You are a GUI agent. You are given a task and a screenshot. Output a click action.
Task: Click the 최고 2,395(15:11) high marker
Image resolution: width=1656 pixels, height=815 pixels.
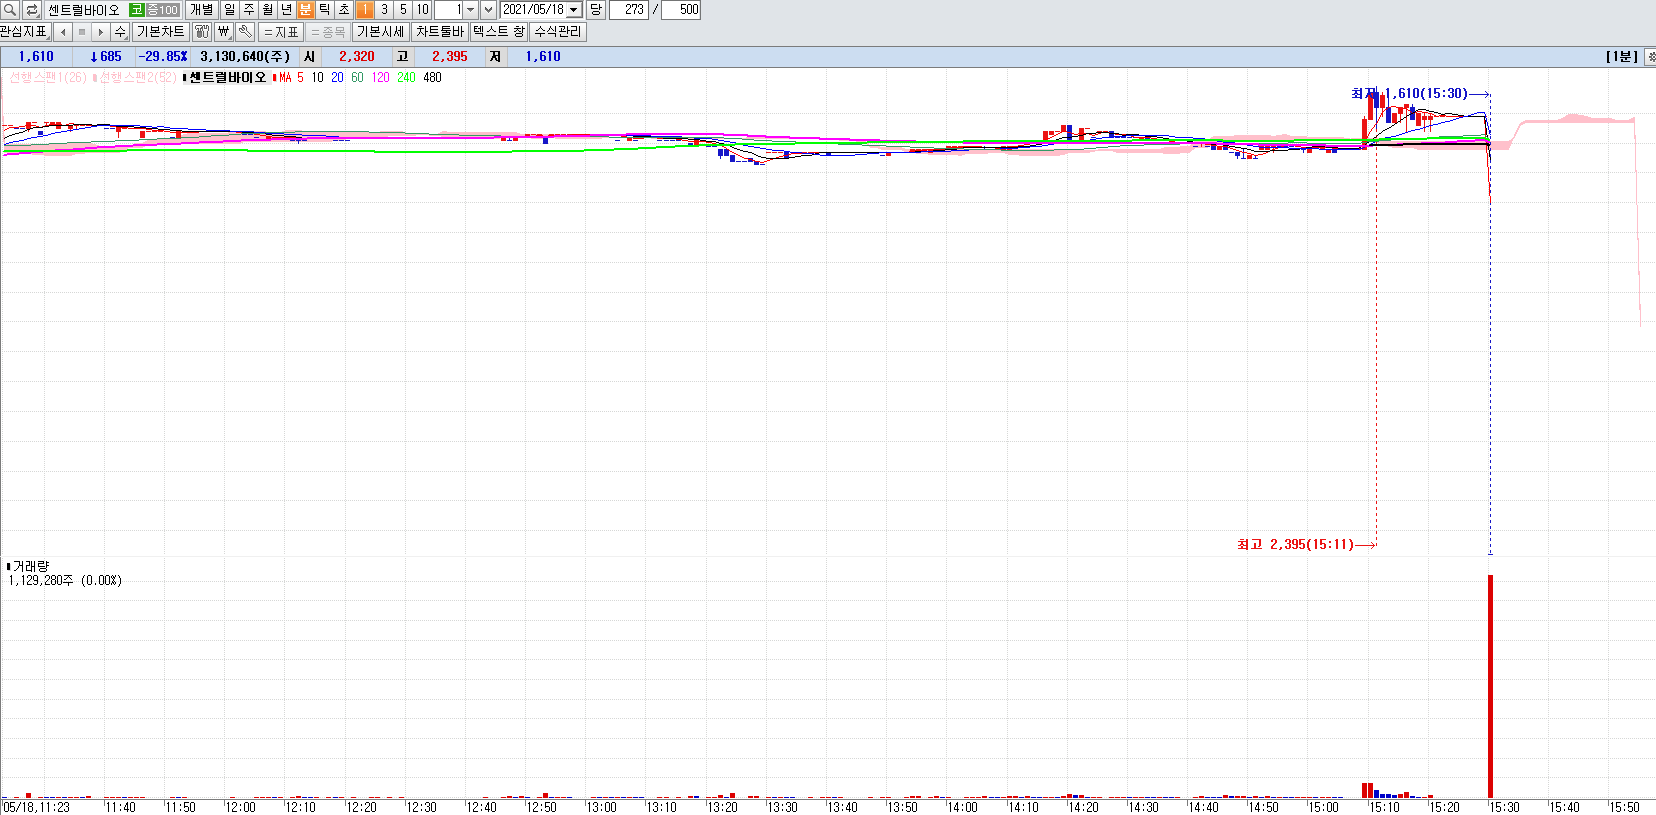tap(1295, 545)
